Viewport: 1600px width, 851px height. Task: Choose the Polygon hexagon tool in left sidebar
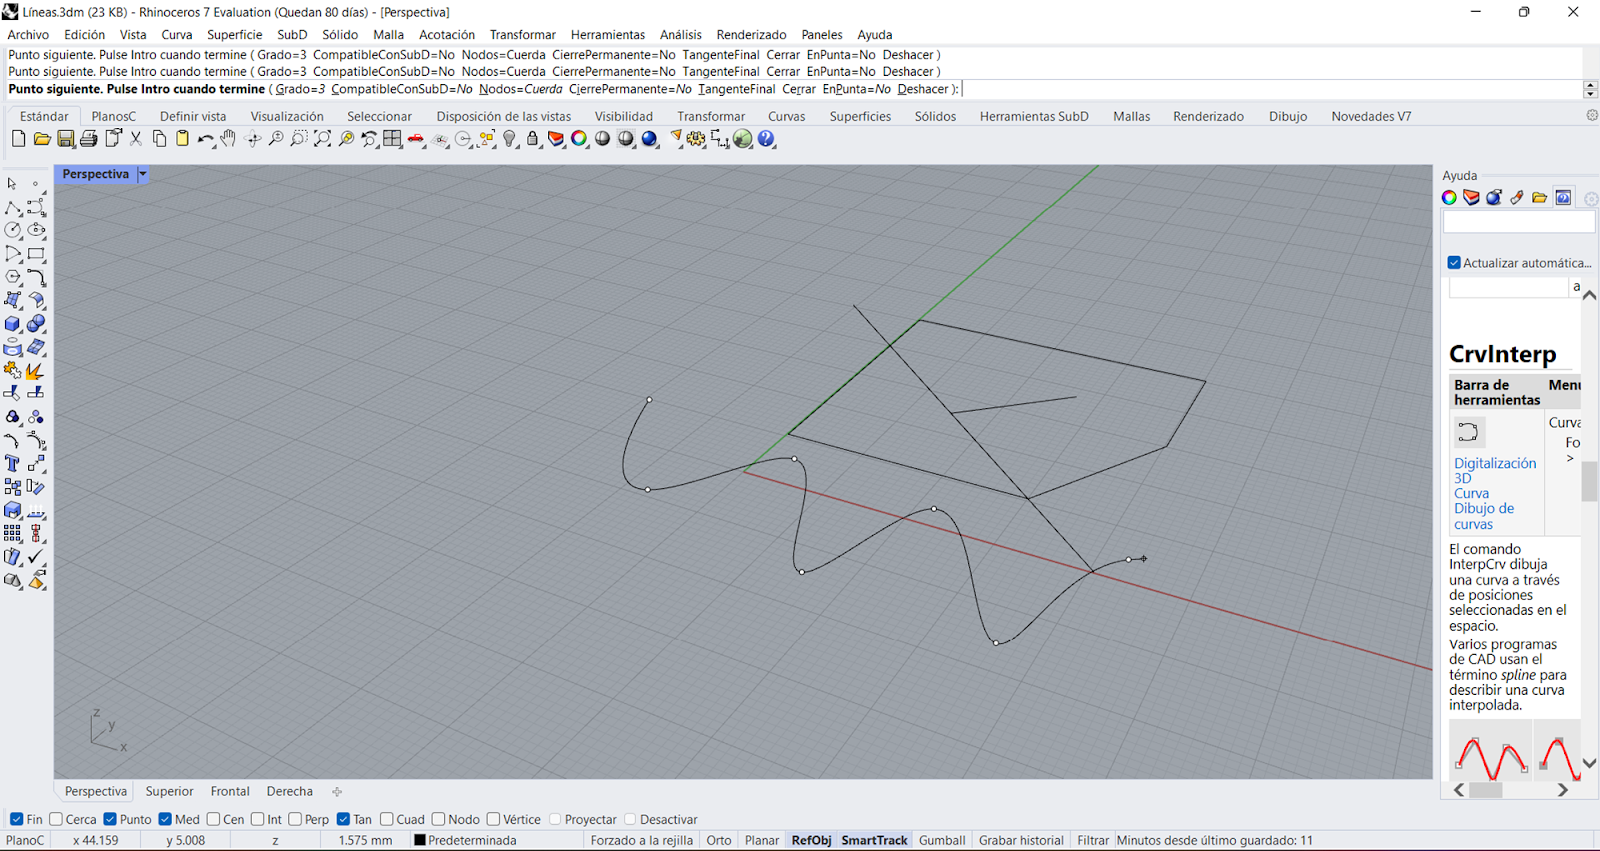coord(12,277)
